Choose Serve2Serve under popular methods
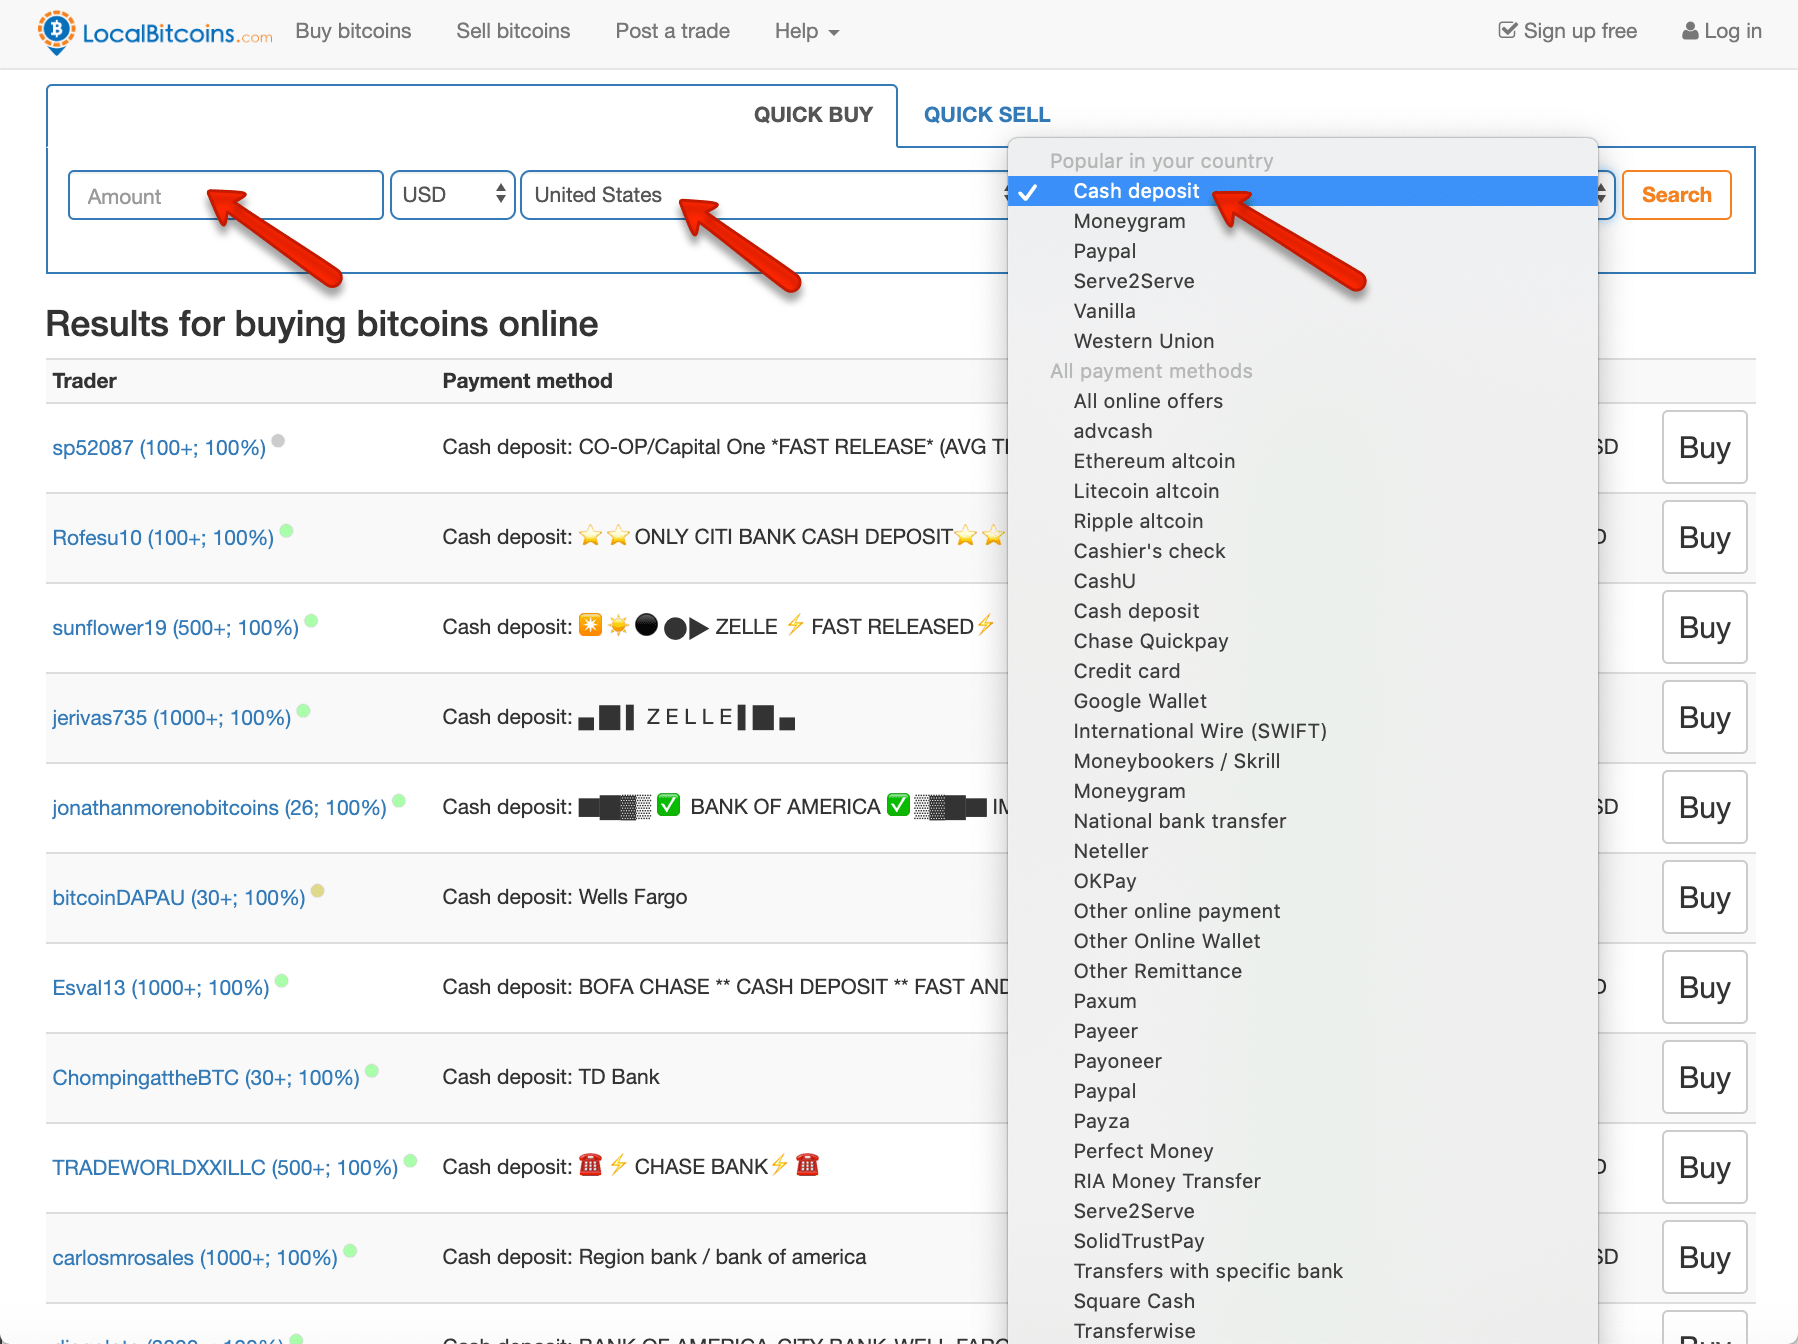The height and width of the screenshot is (1344, 1798). tap(1303, 281)
